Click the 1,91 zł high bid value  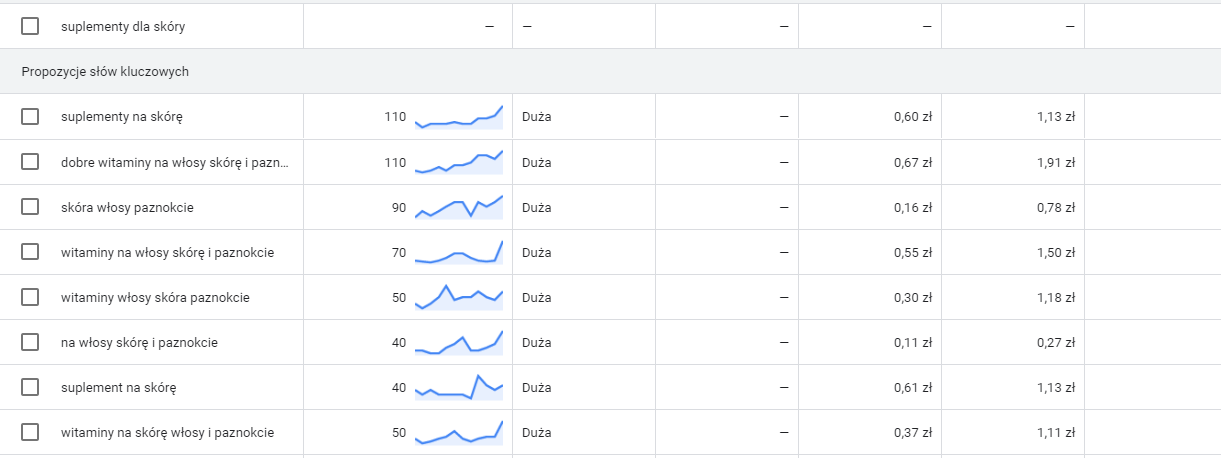[1056, 162]
